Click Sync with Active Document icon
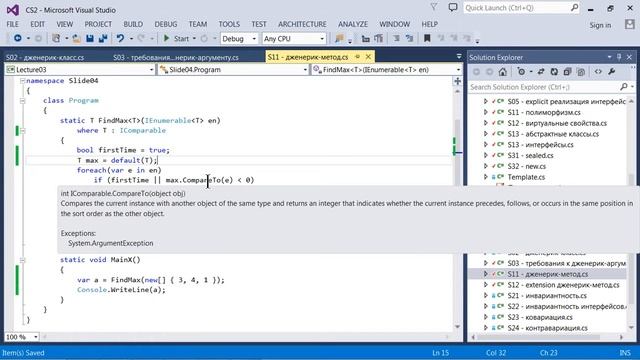This screenshot has width=640, height=360. pyautogui.click(x=541, y=72)
